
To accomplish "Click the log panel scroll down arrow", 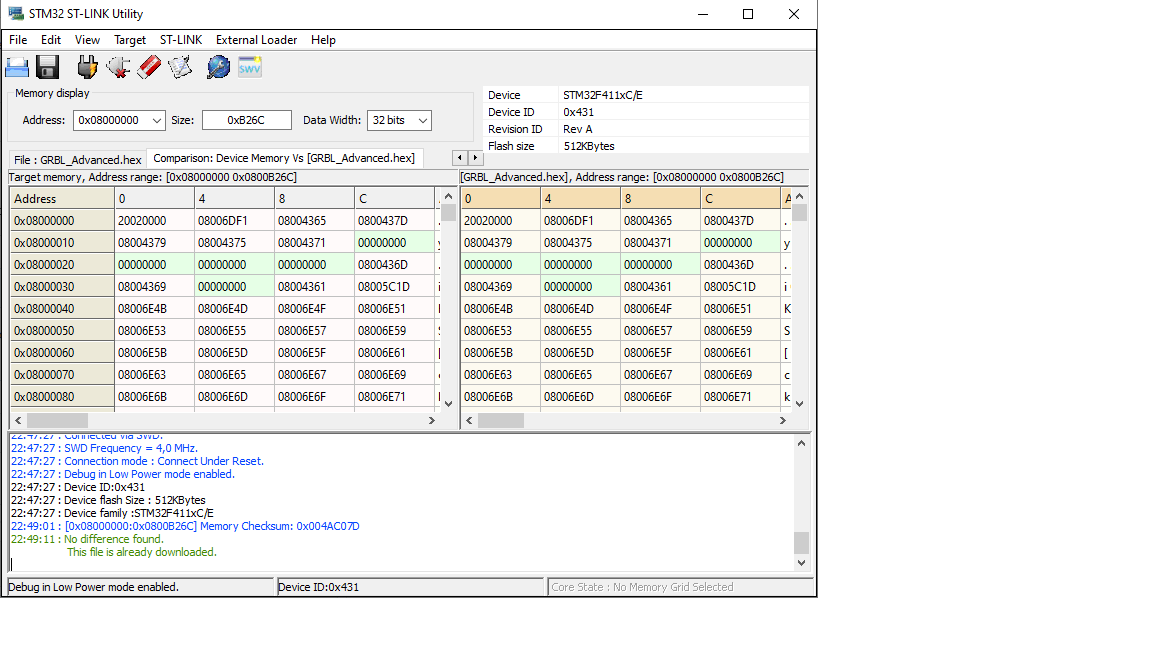I will 802,563.
